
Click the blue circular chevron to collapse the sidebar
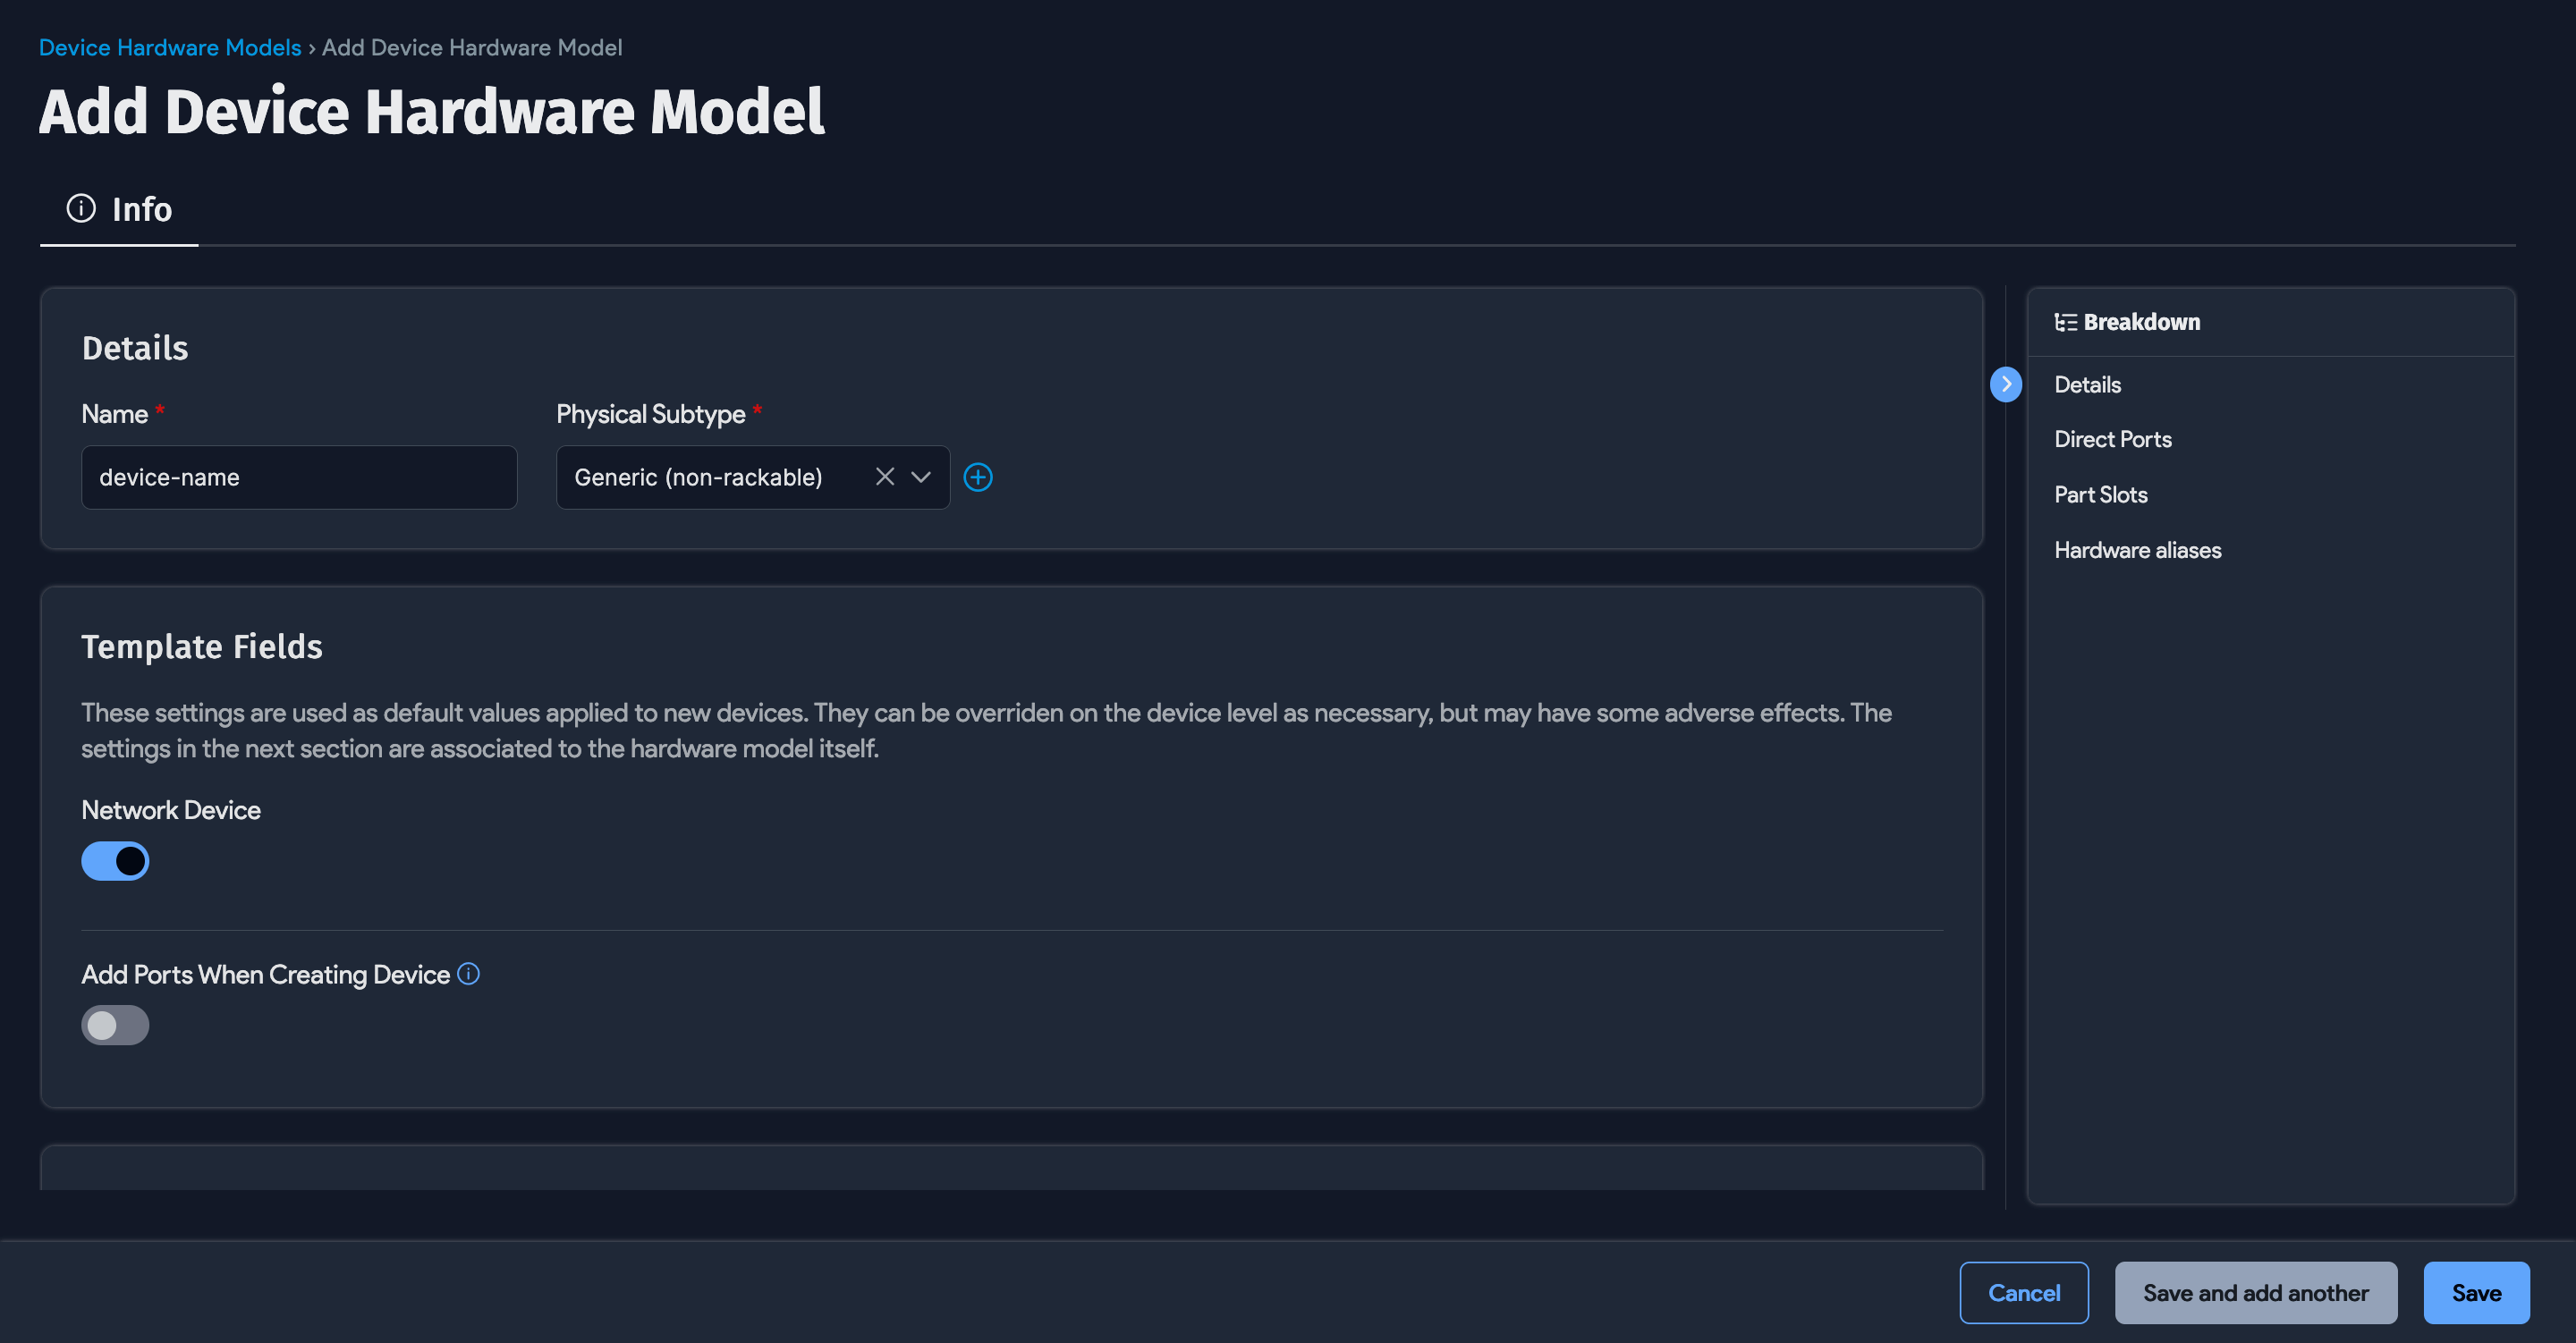tap(2005, 383)
